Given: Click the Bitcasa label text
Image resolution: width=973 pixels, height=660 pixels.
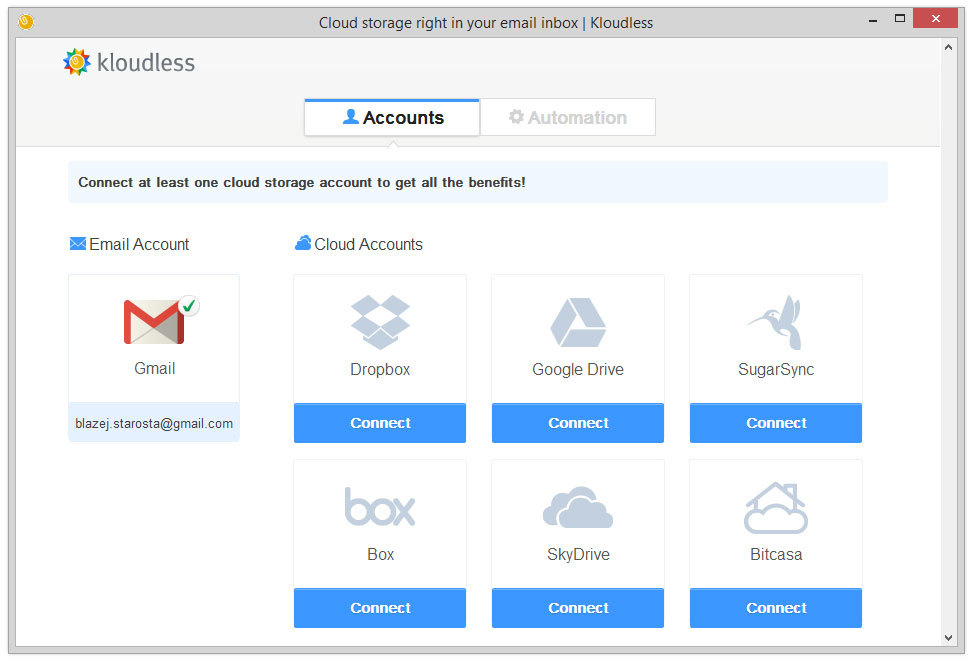Looking at the screenshot, I should coord(776,555).
